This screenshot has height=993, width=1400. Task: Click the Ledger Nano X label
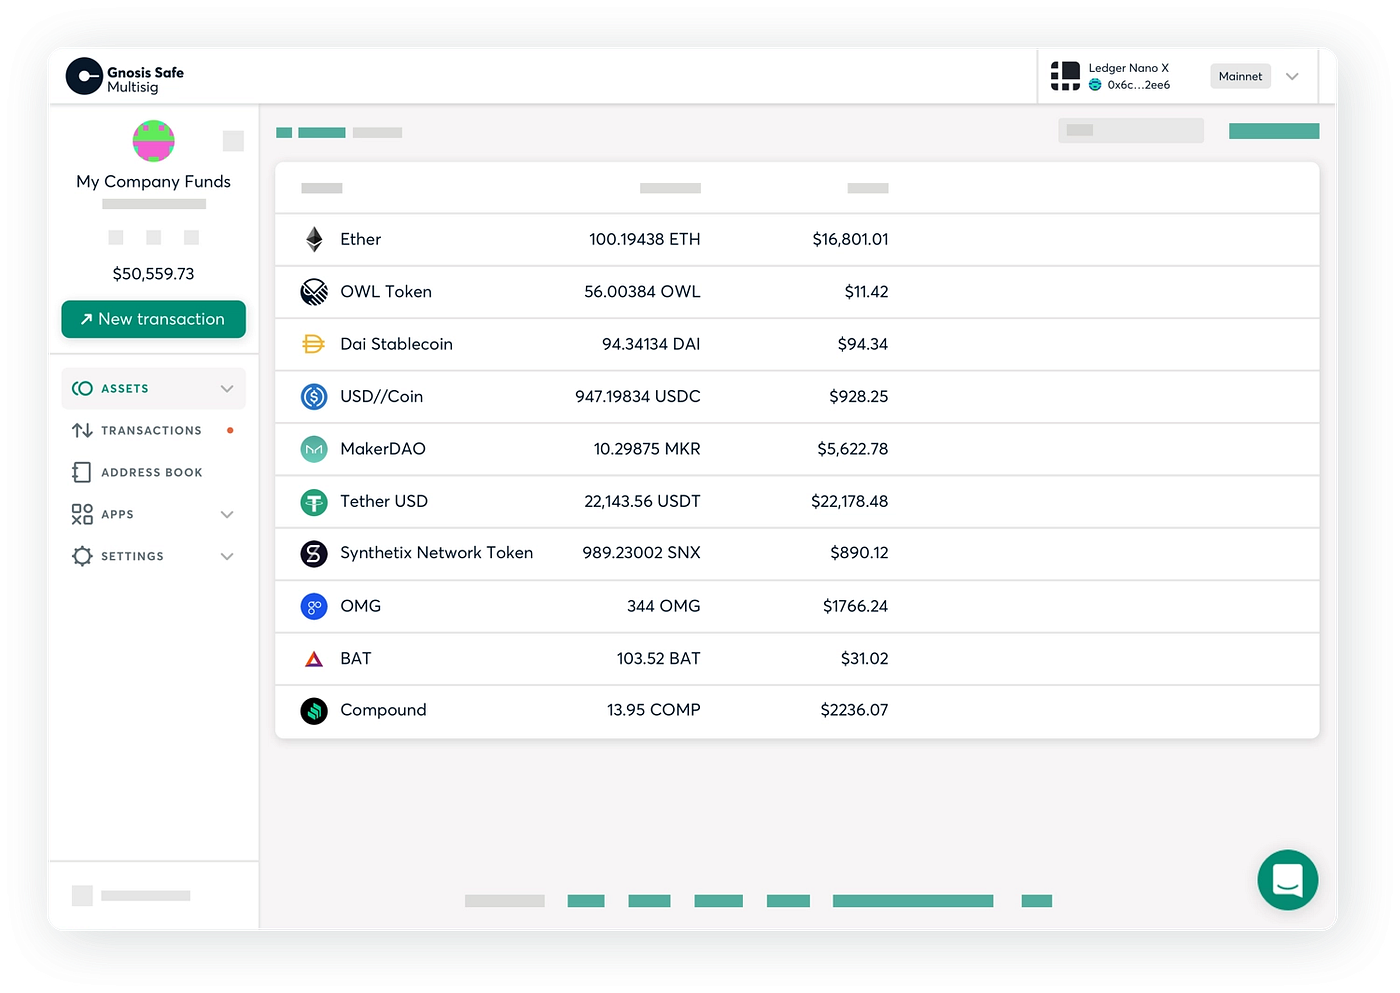coord(1128,68)
